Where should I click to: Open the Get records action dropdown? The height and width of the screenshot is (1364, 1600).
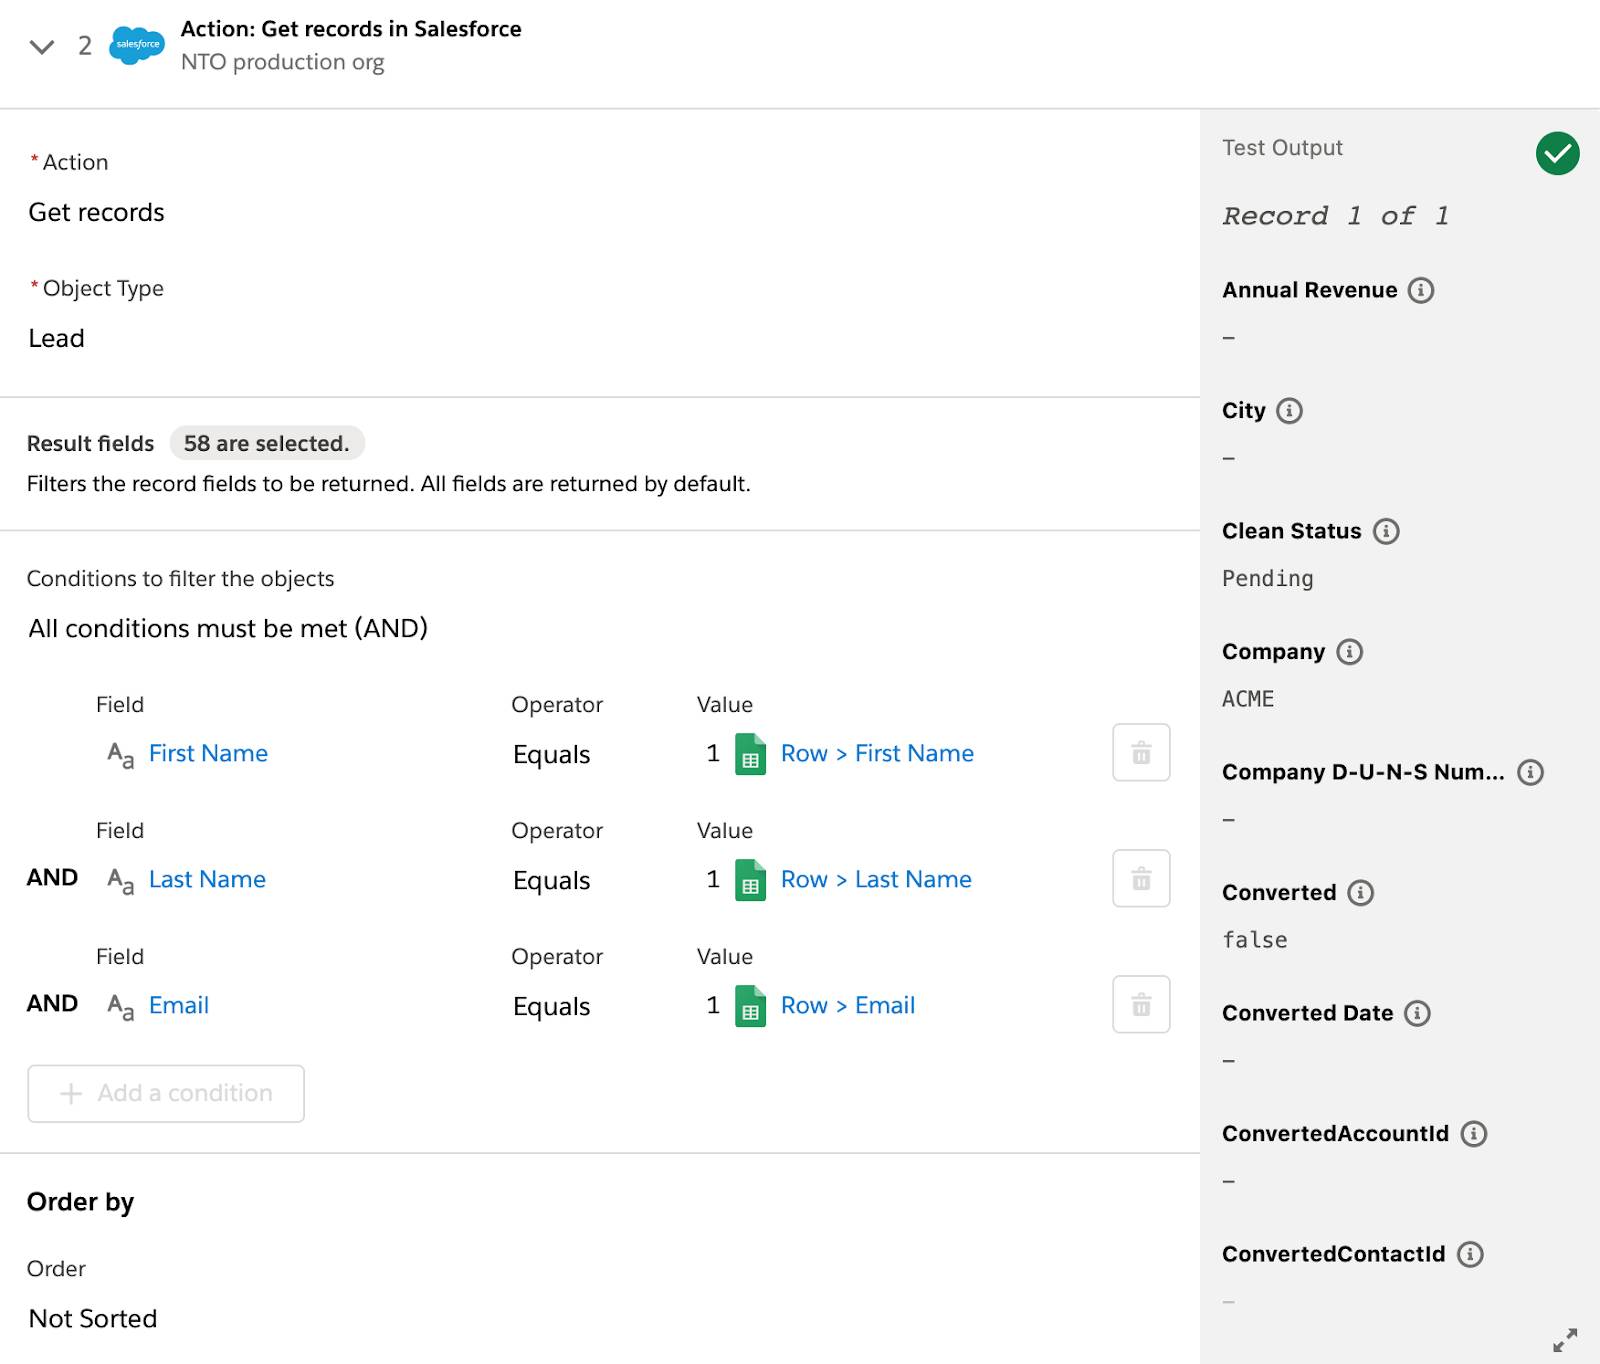pyautogui.click(x=96, y=212)
